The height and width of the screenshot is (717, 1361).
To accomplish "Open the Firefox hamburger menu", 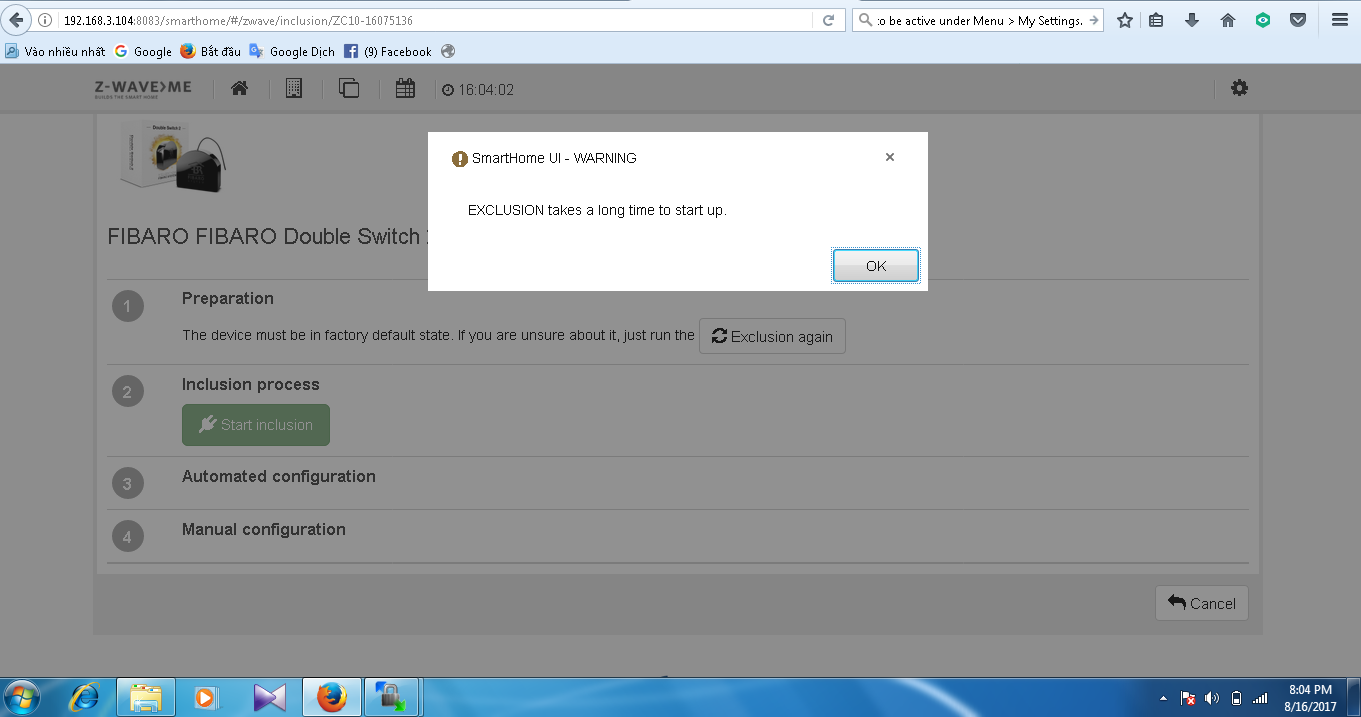I will [x=1339, y=20].
